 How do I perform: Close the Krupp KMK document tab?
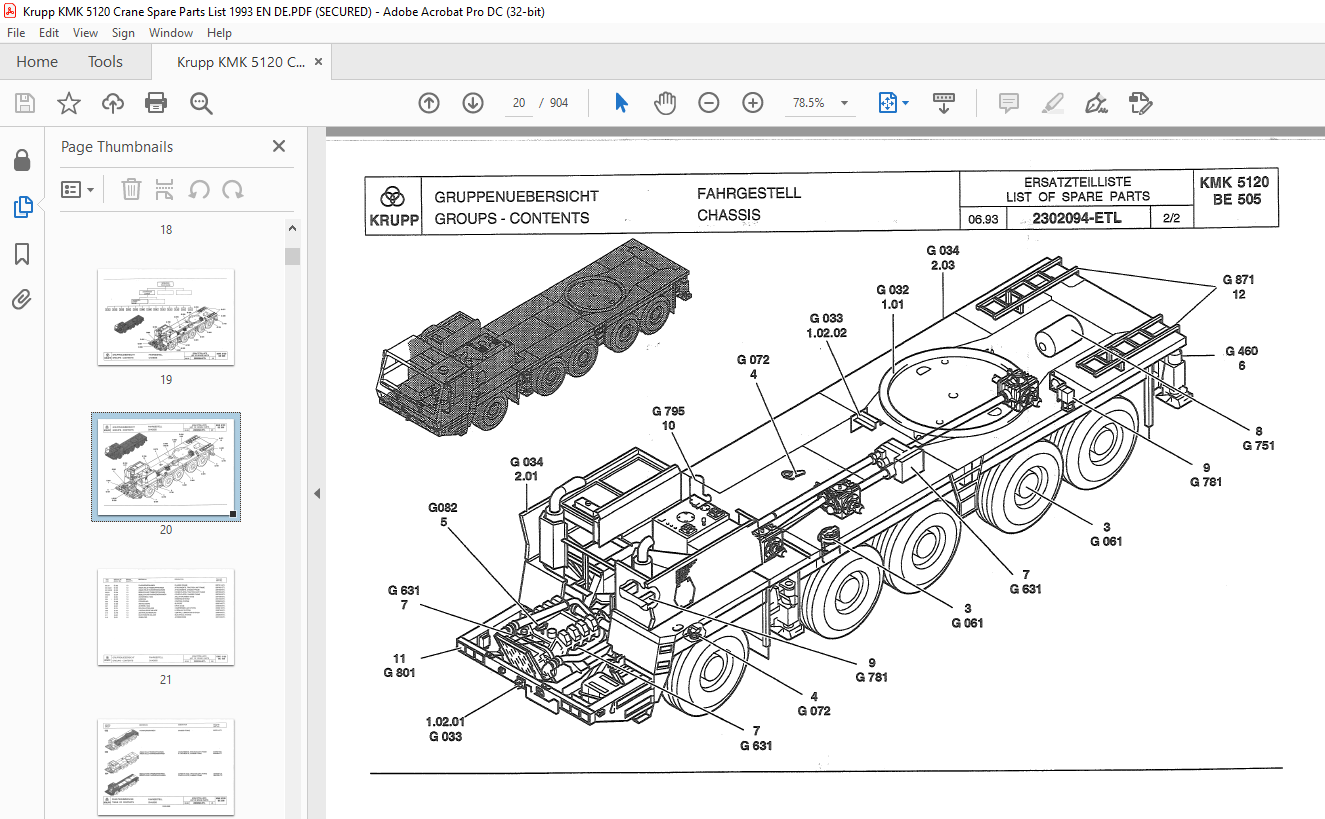(318, 62)
